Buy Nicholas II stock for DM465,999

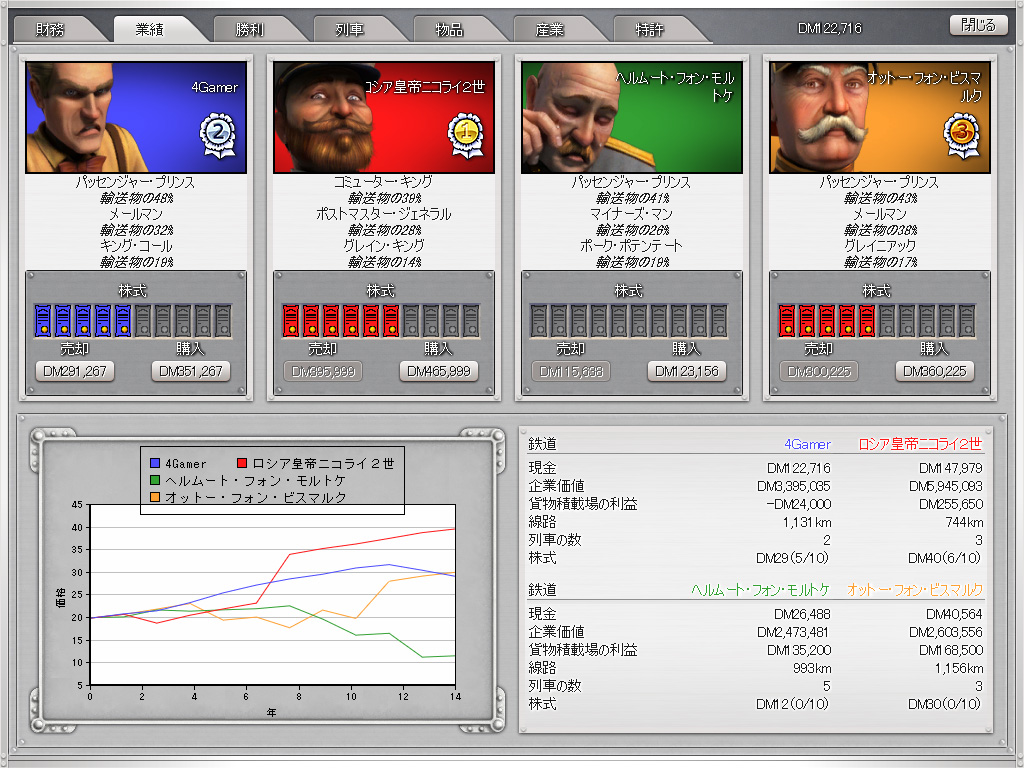pyautogui.click(x=439, y=371)
